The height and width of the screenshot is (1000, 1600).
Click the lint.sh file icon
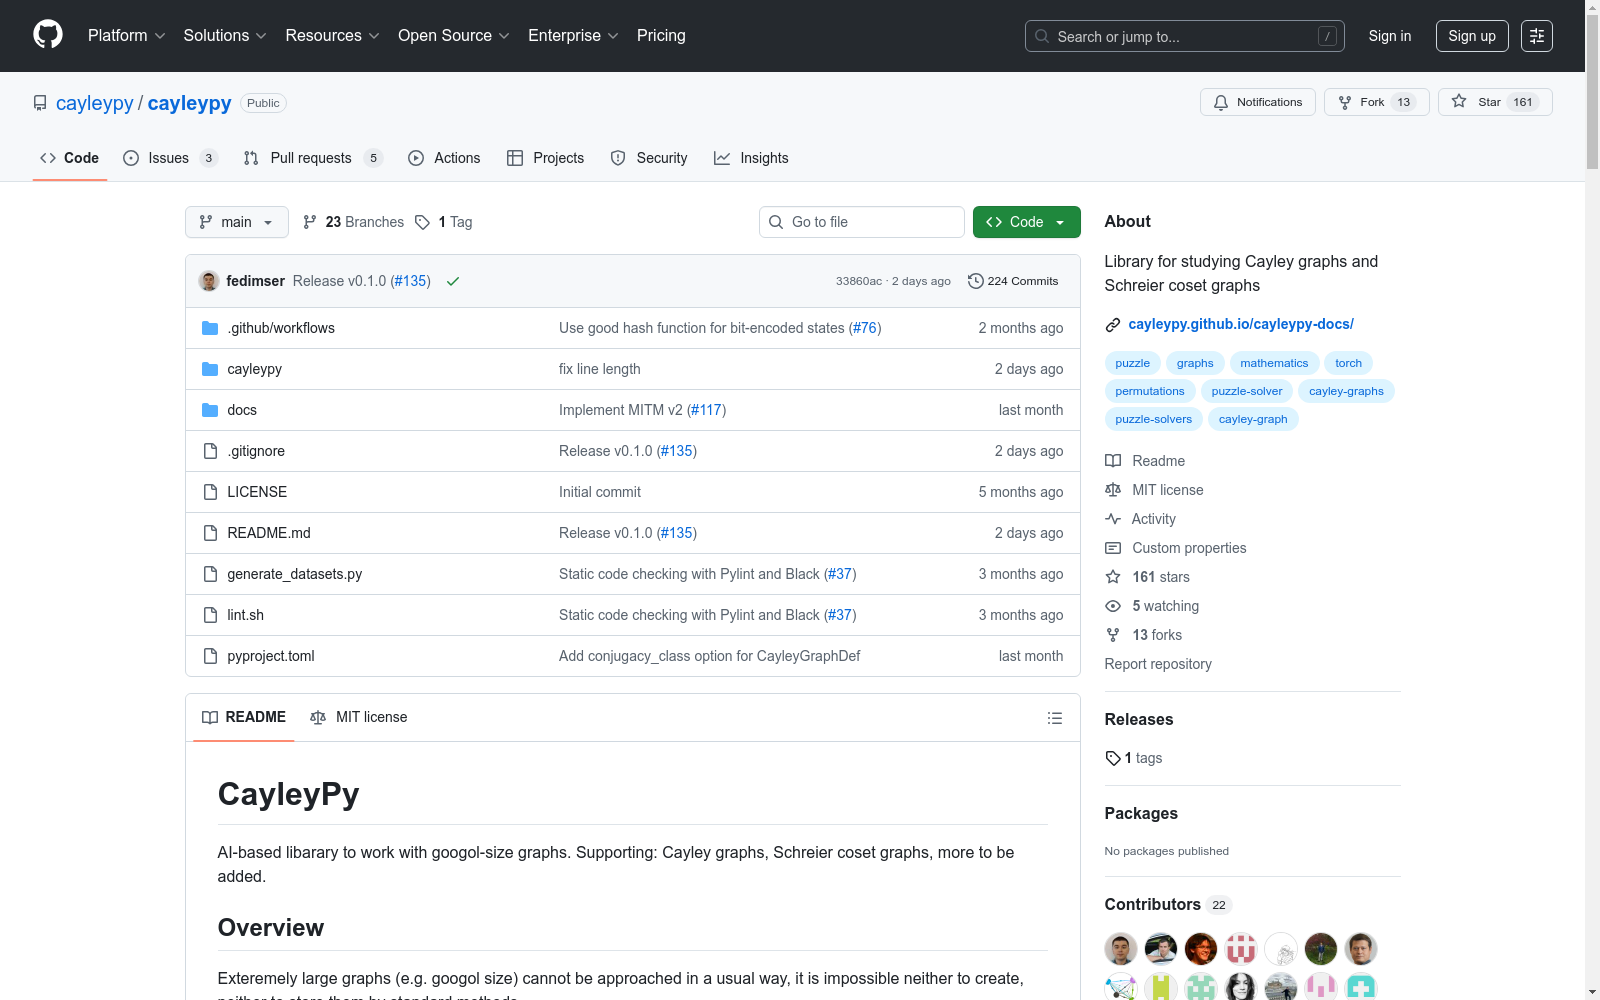click(210, 615)
